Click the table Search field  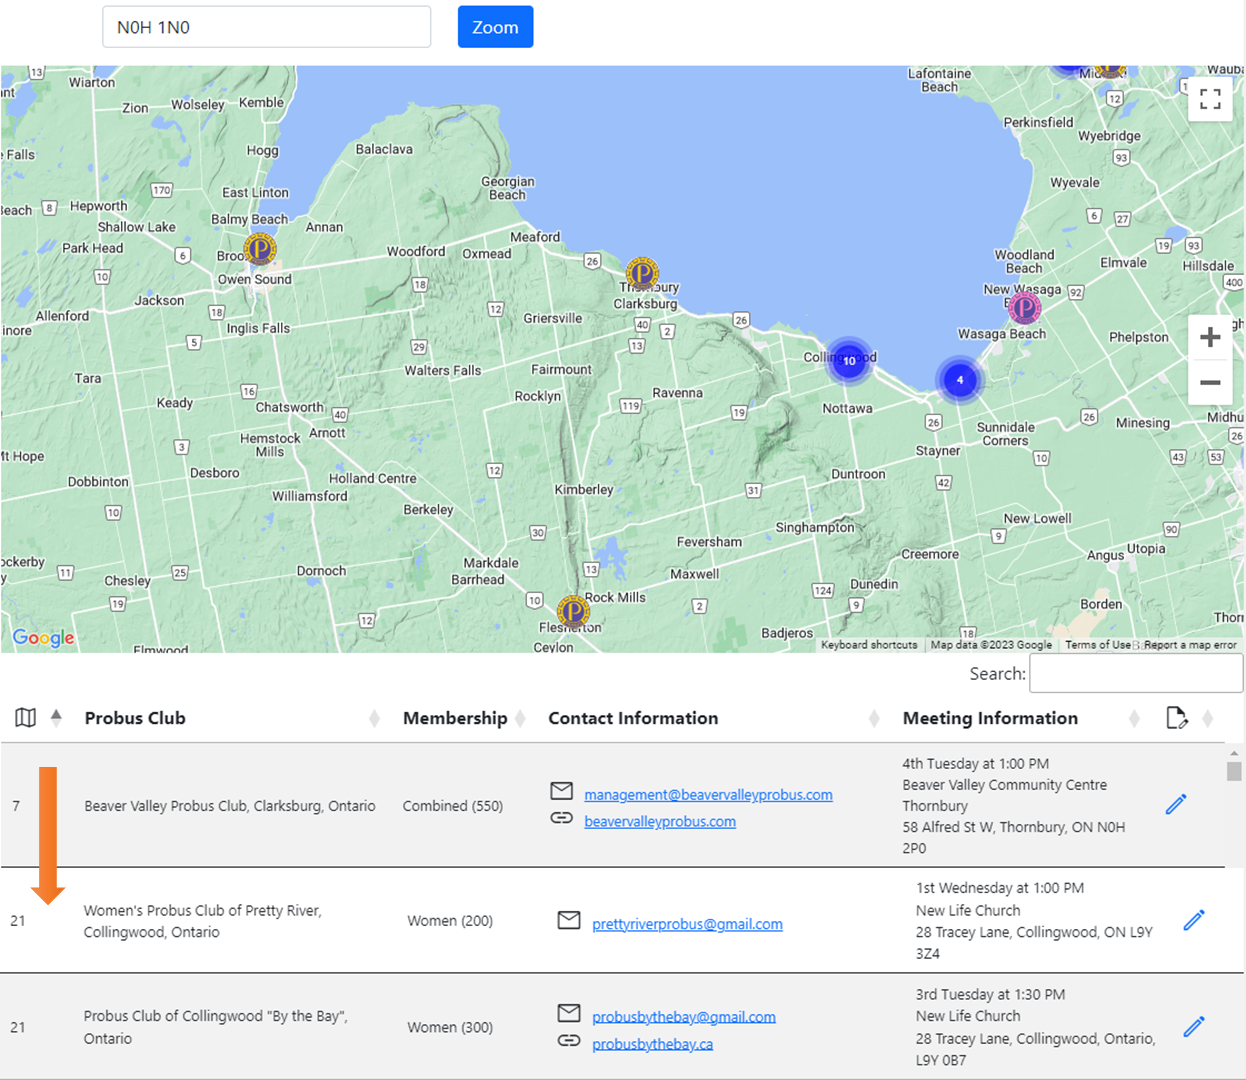click(1137, 674)
